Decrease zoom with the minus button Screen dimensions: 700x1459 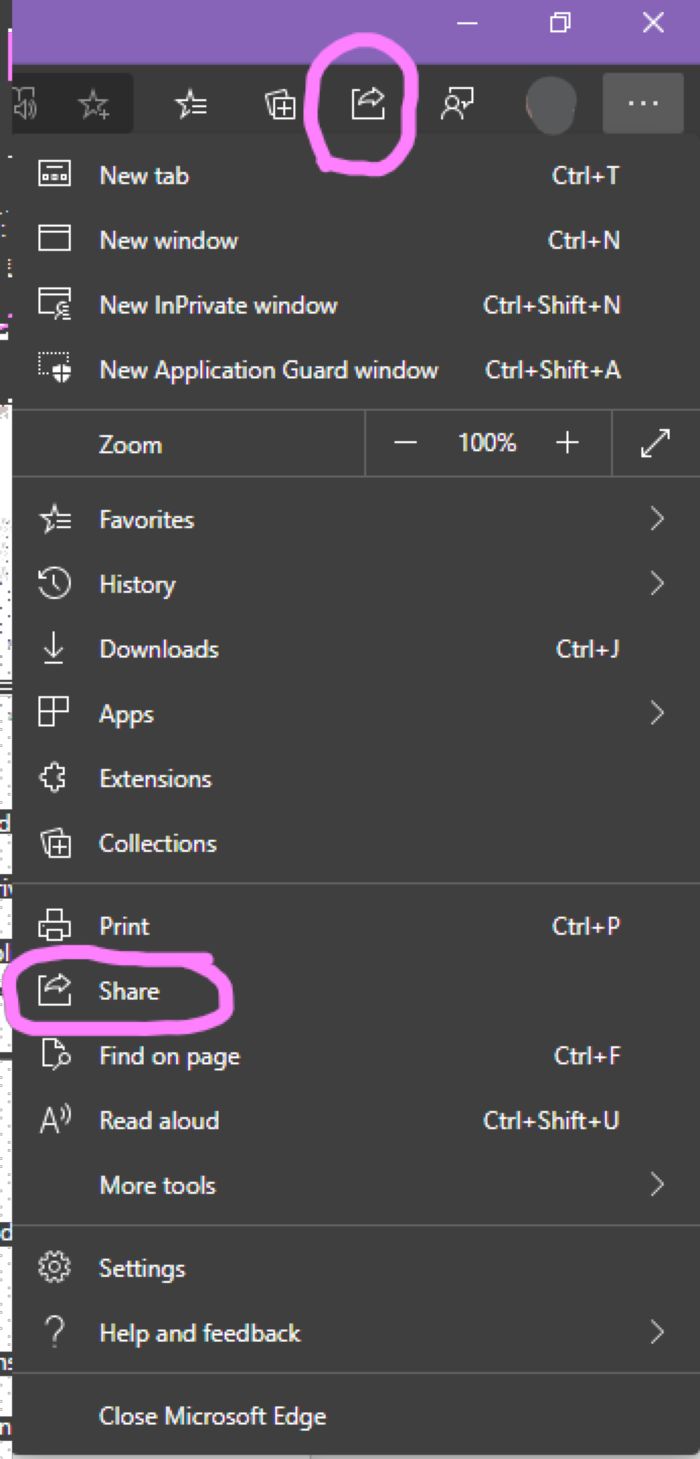(405, 443)
